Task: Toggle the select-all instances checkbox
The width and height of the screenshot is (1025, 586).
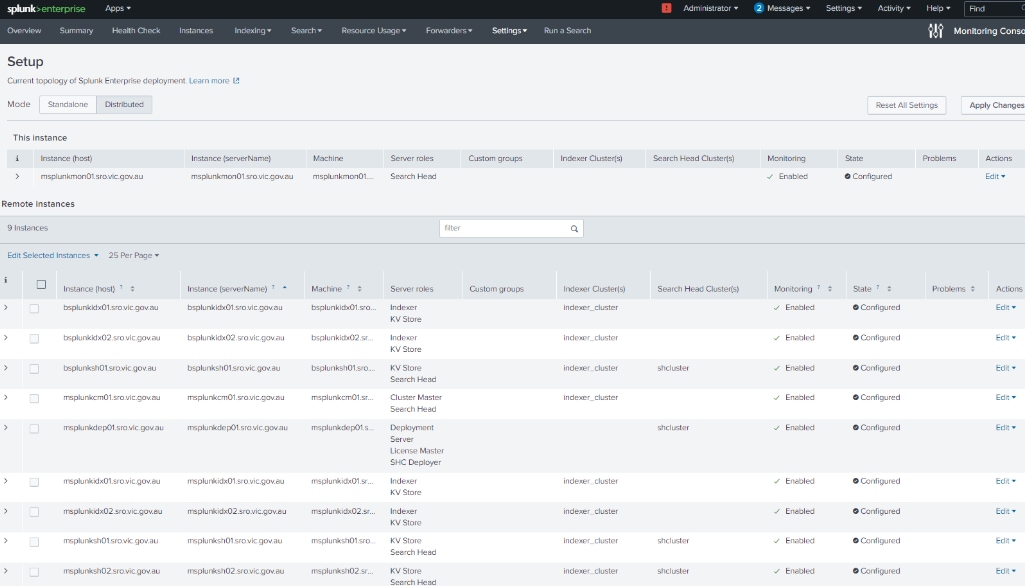Action: (x=41, y=284)
